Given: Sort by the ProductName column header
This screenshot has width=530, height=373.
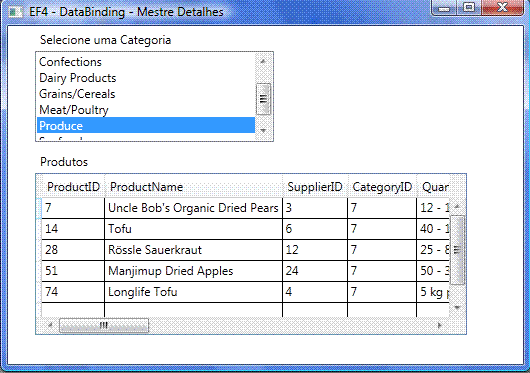Looking at the screenshot, I should click(x=194, y=186).
